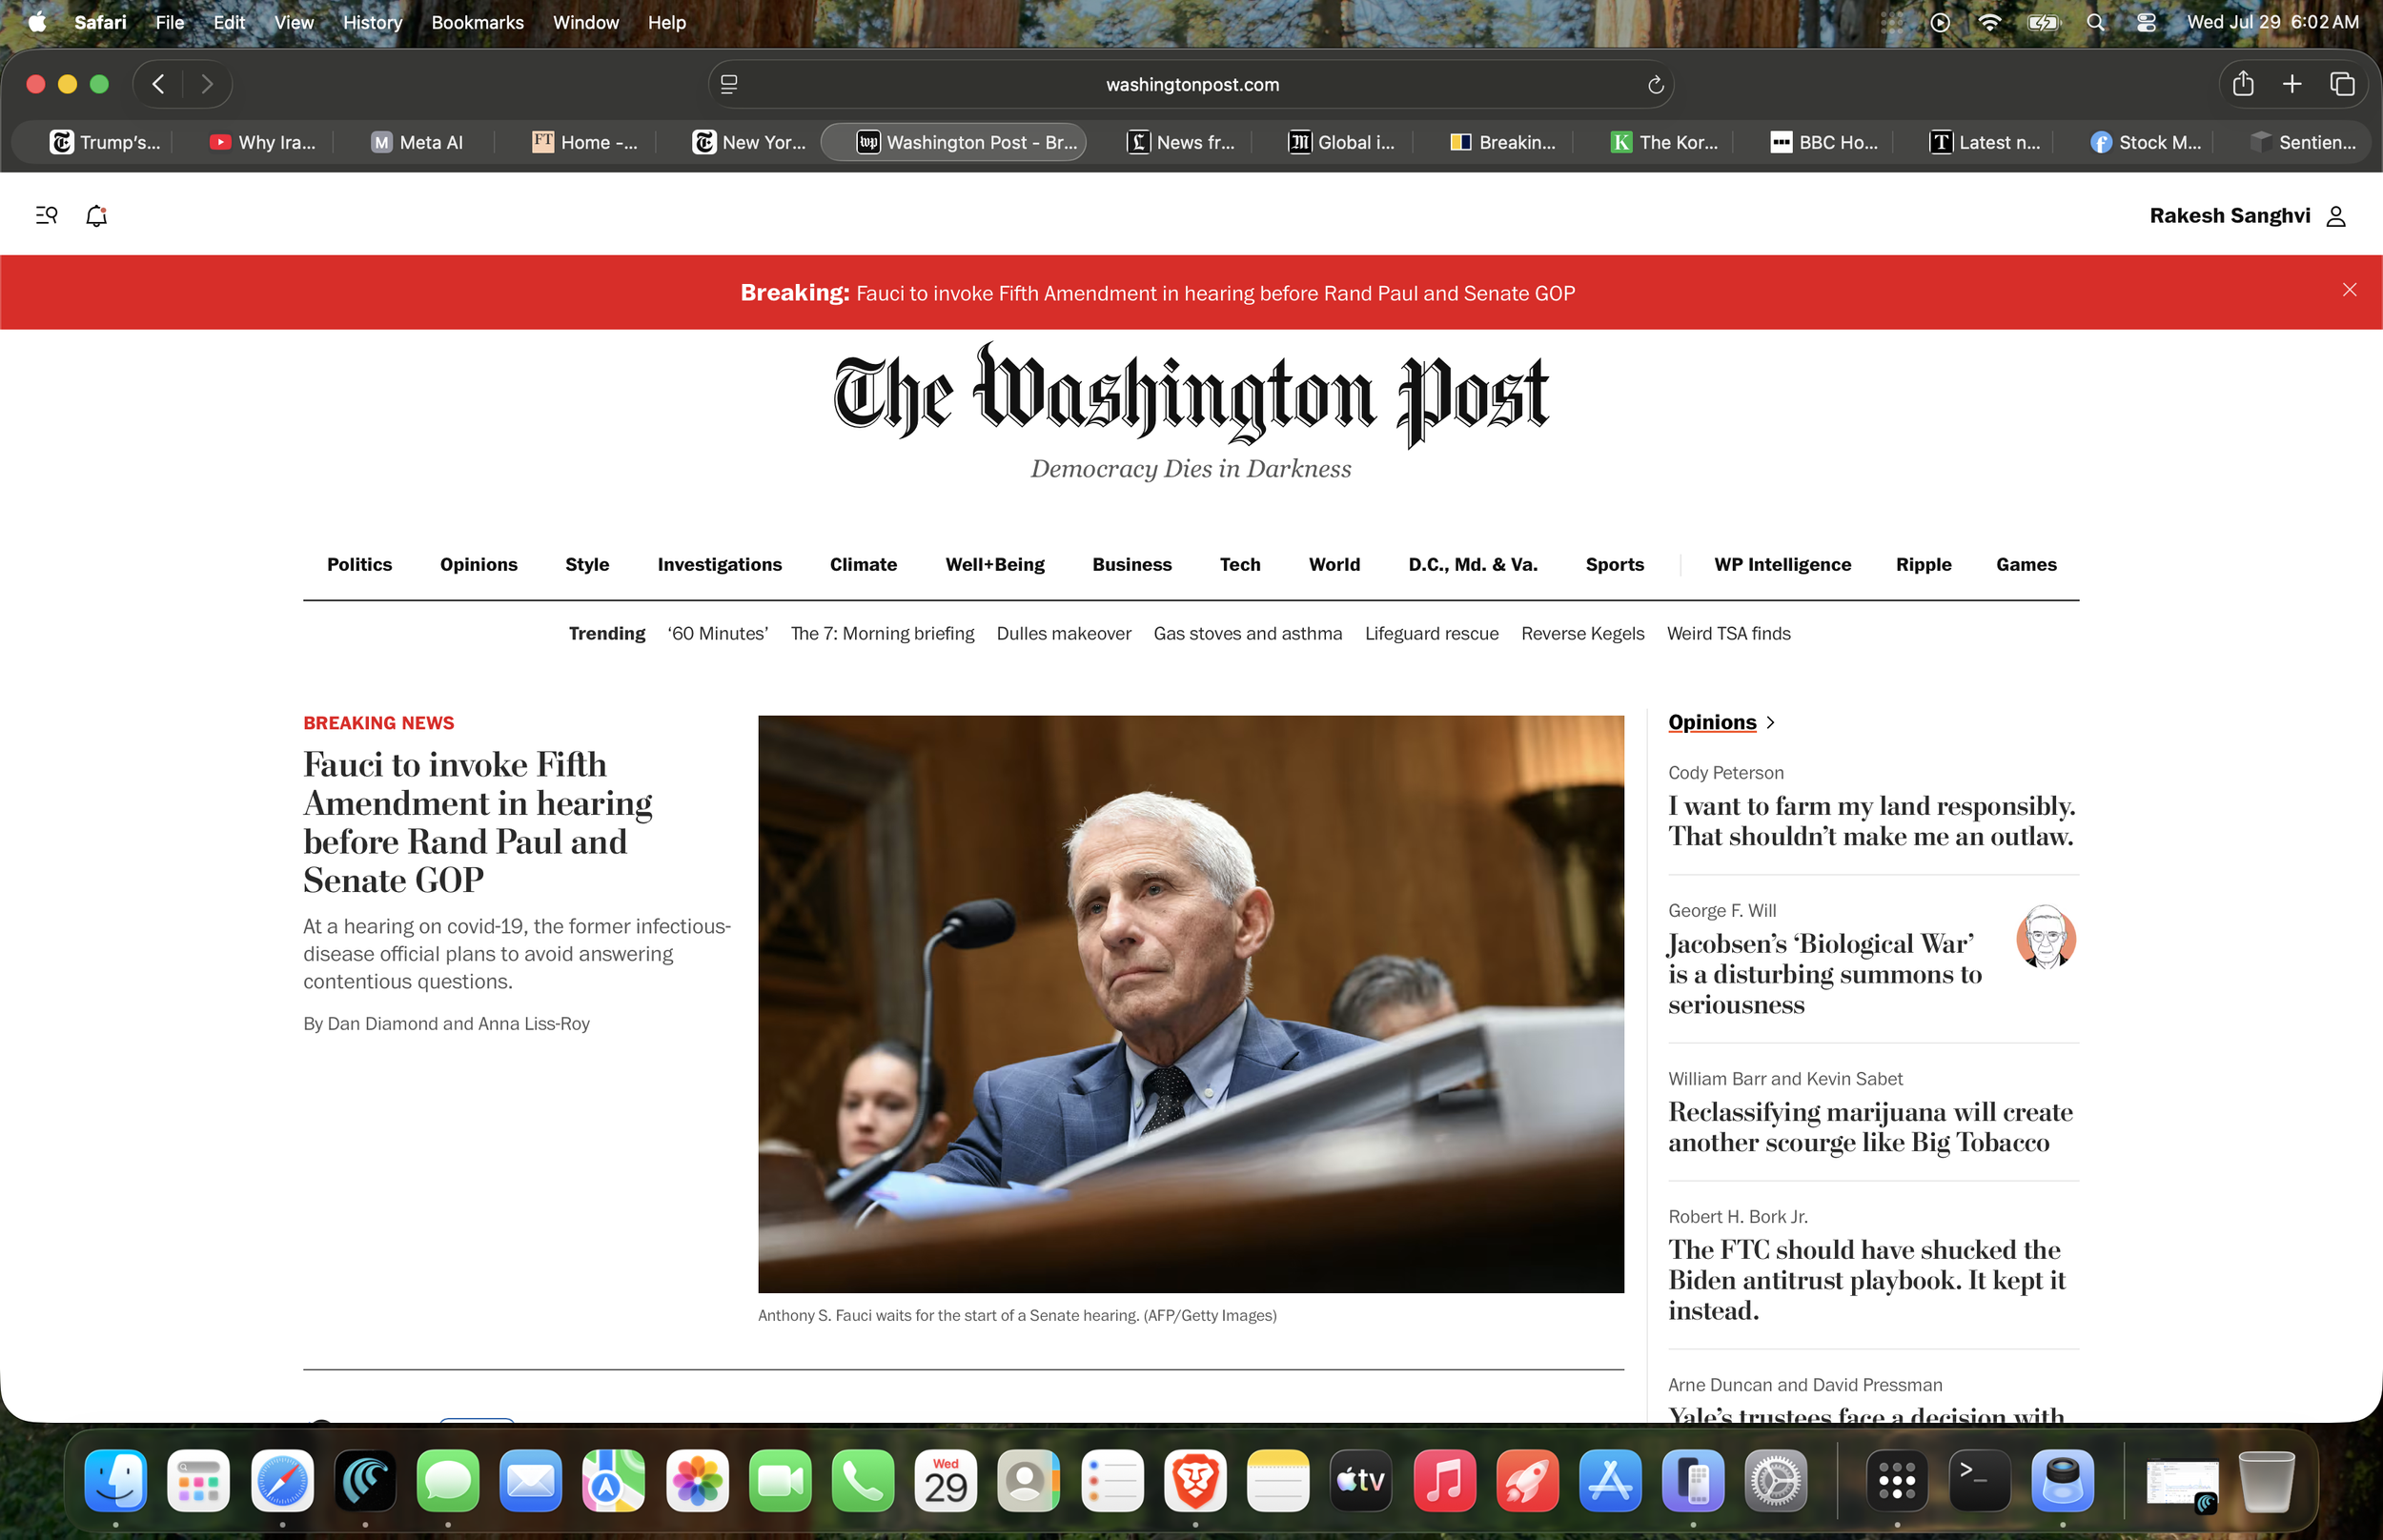2383x1540 pixels.
Task: Switch to the Global i... tab
Action: [x=1342, y=142]
